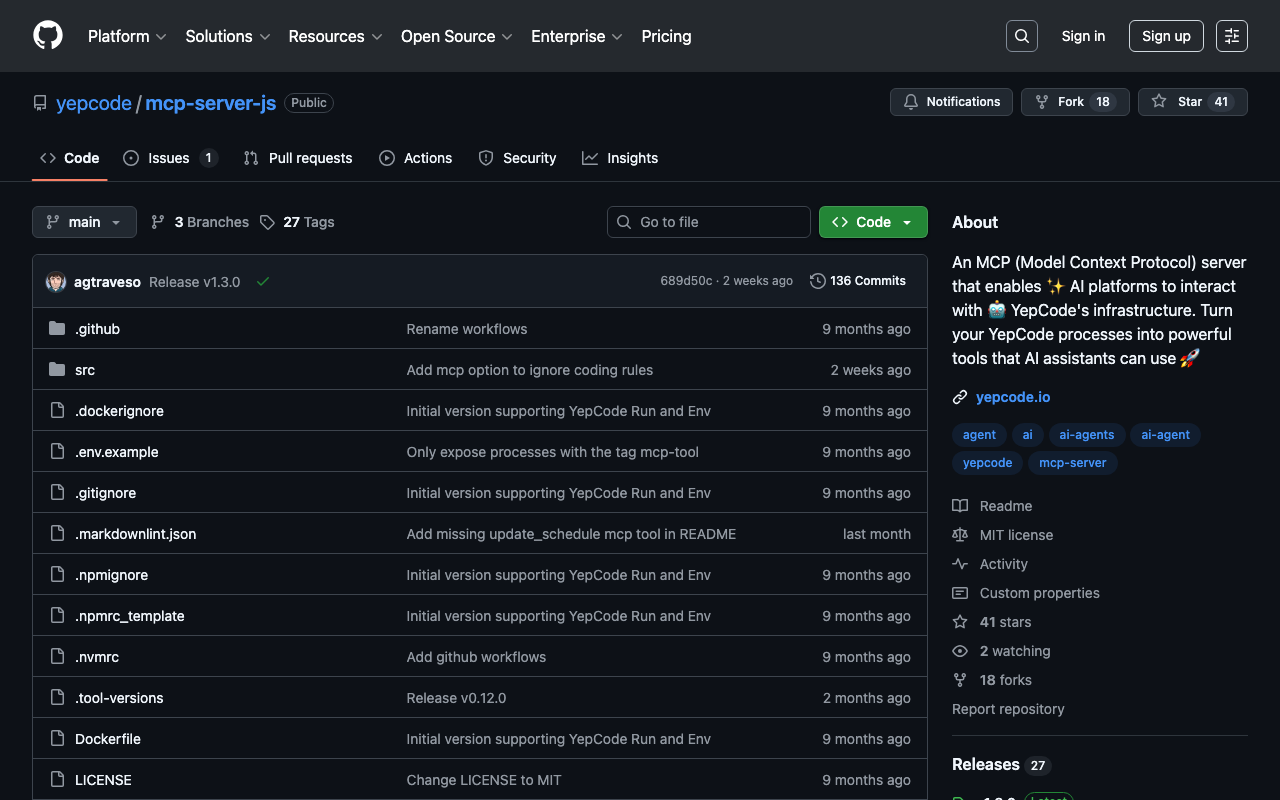This screenshot has height=800, width=1280.
Task: Open the green Code dropdown
Action: (872, 222)
